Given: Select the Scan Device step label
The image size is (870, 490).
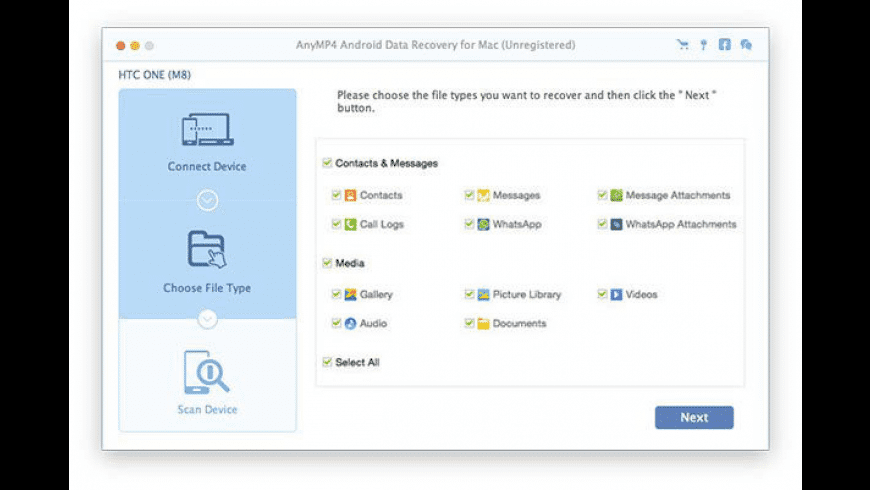Looking at the screenshot, I should pos(207,410).
